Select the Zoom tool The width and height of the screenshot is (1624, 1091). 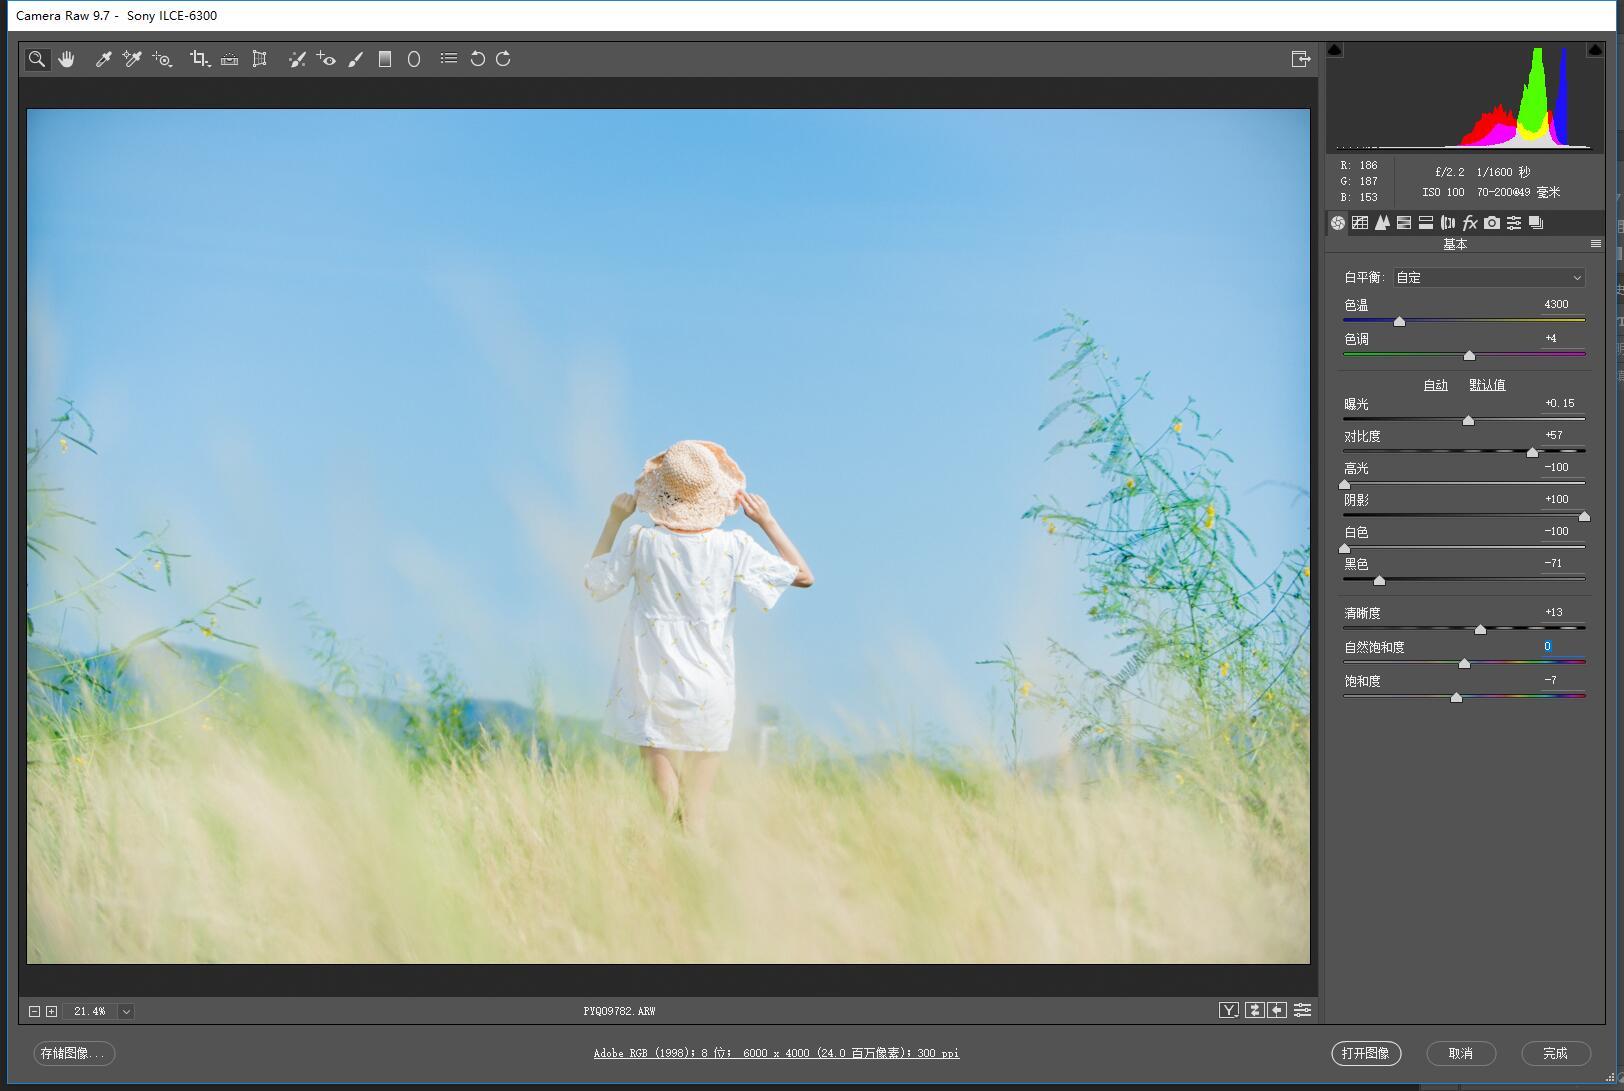pyautogui.click(x=37, y=59)
